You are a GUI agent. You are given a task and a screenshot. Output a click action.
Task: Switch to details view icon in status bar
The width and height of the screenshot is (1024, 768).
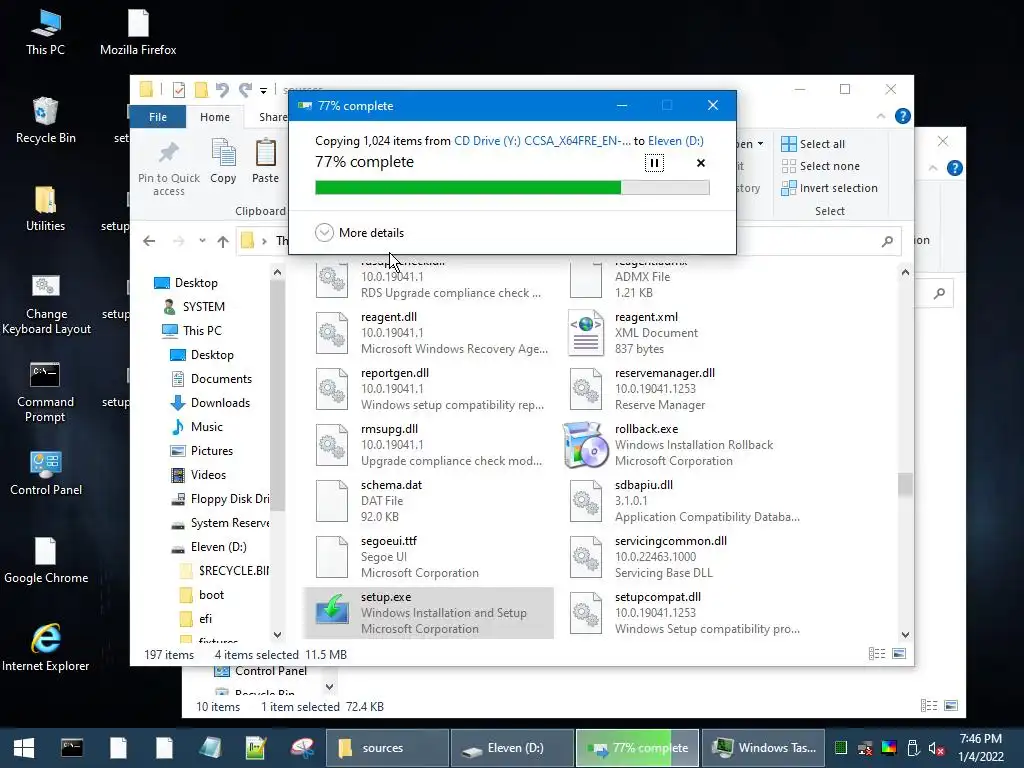coord(877,654)
